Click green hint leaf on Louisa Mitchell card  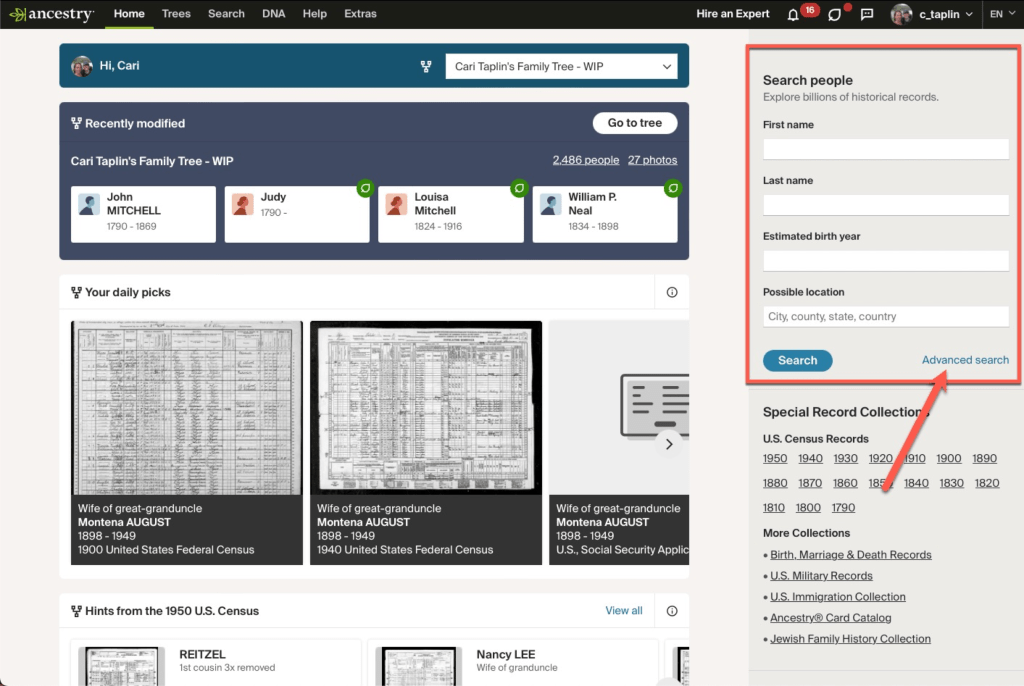519,188
